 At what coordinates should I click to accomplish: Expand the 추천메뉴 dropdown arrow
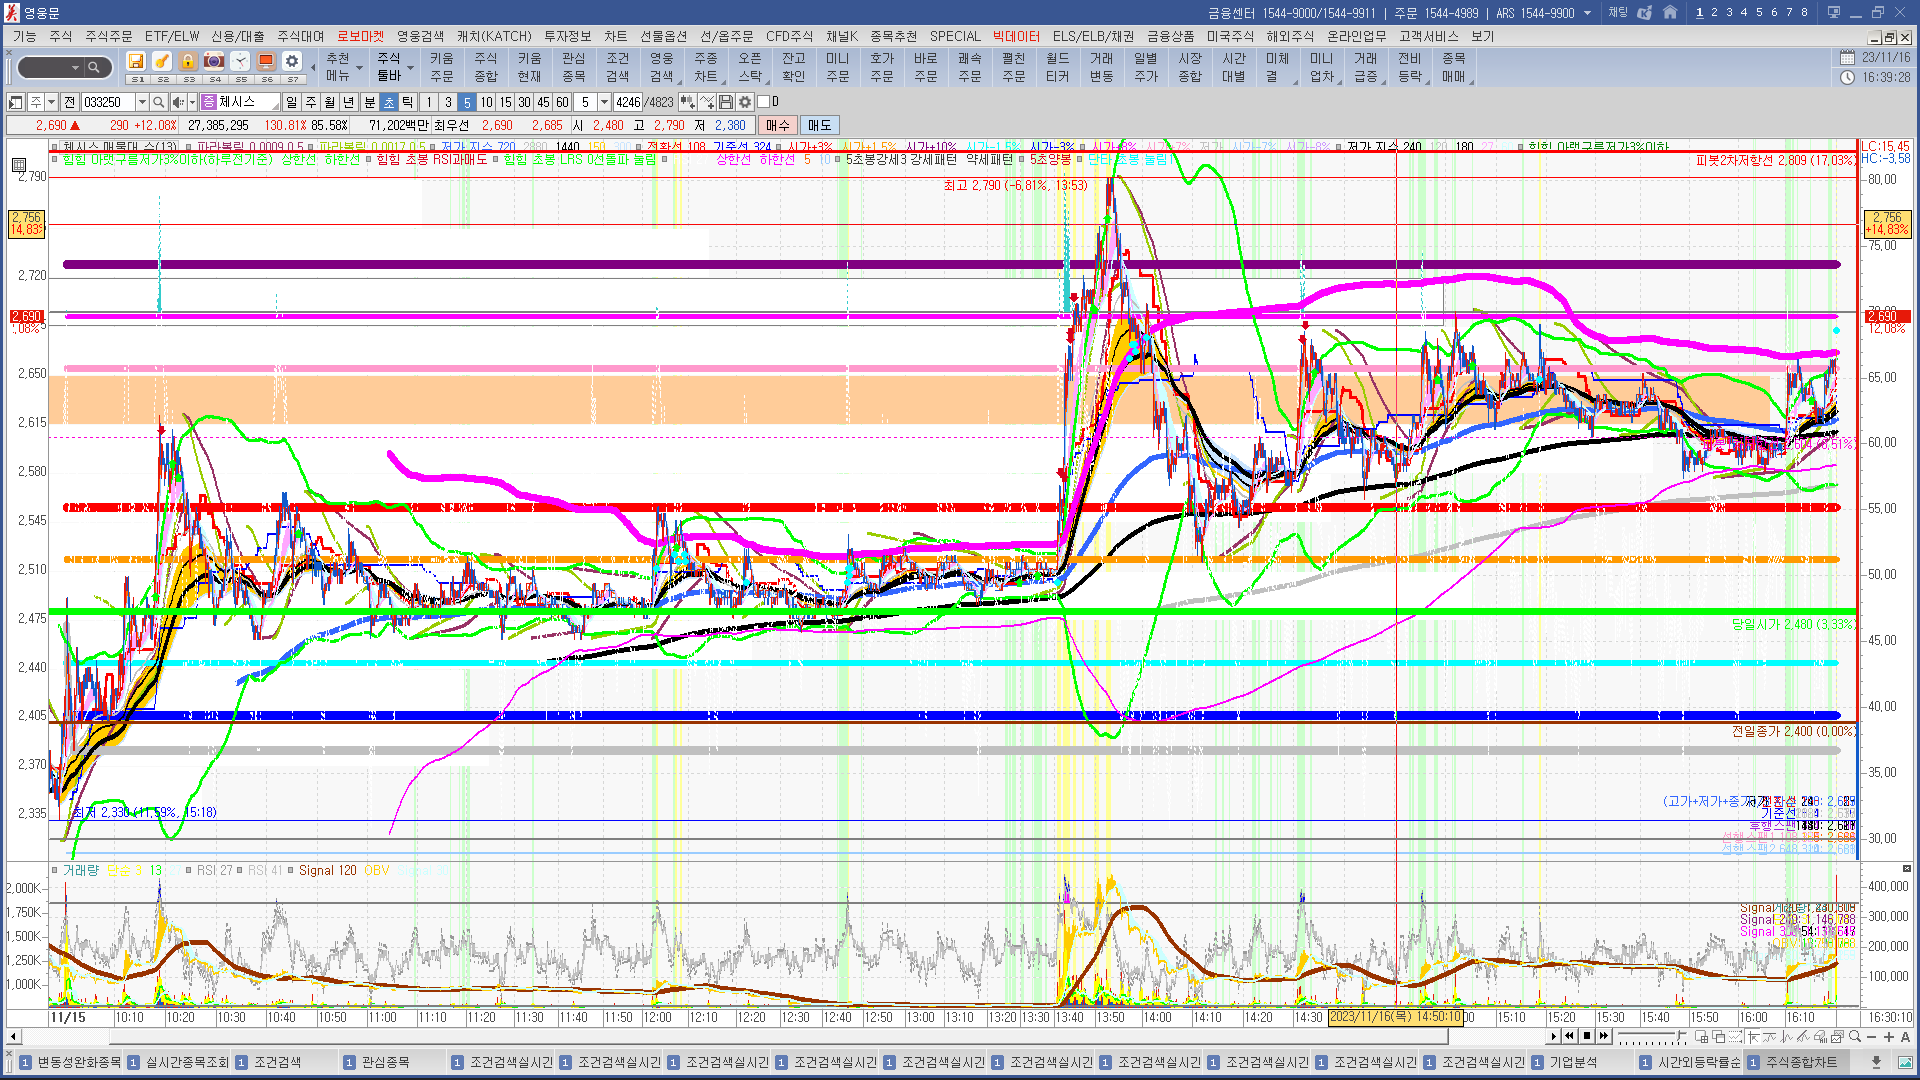coord(358,68)
